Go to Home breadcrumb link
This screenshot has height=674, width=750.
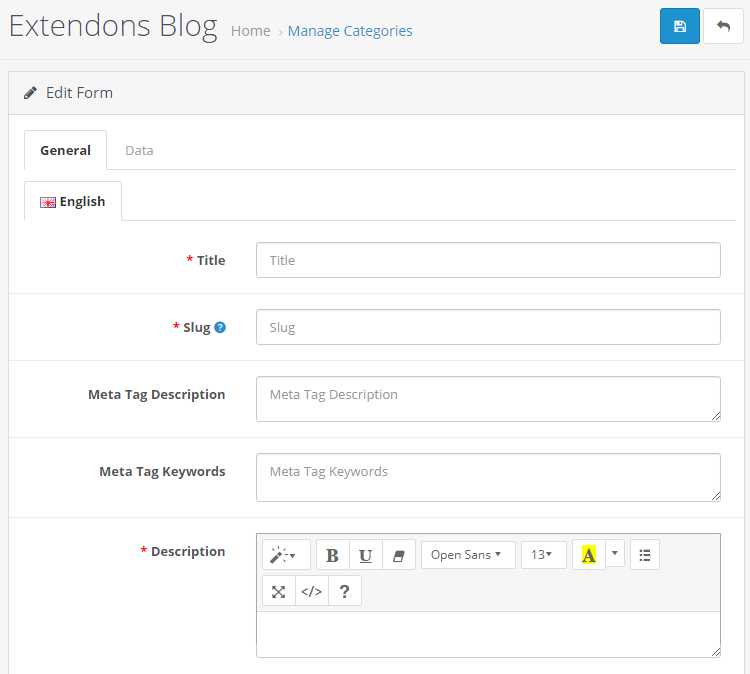point(251,31)
